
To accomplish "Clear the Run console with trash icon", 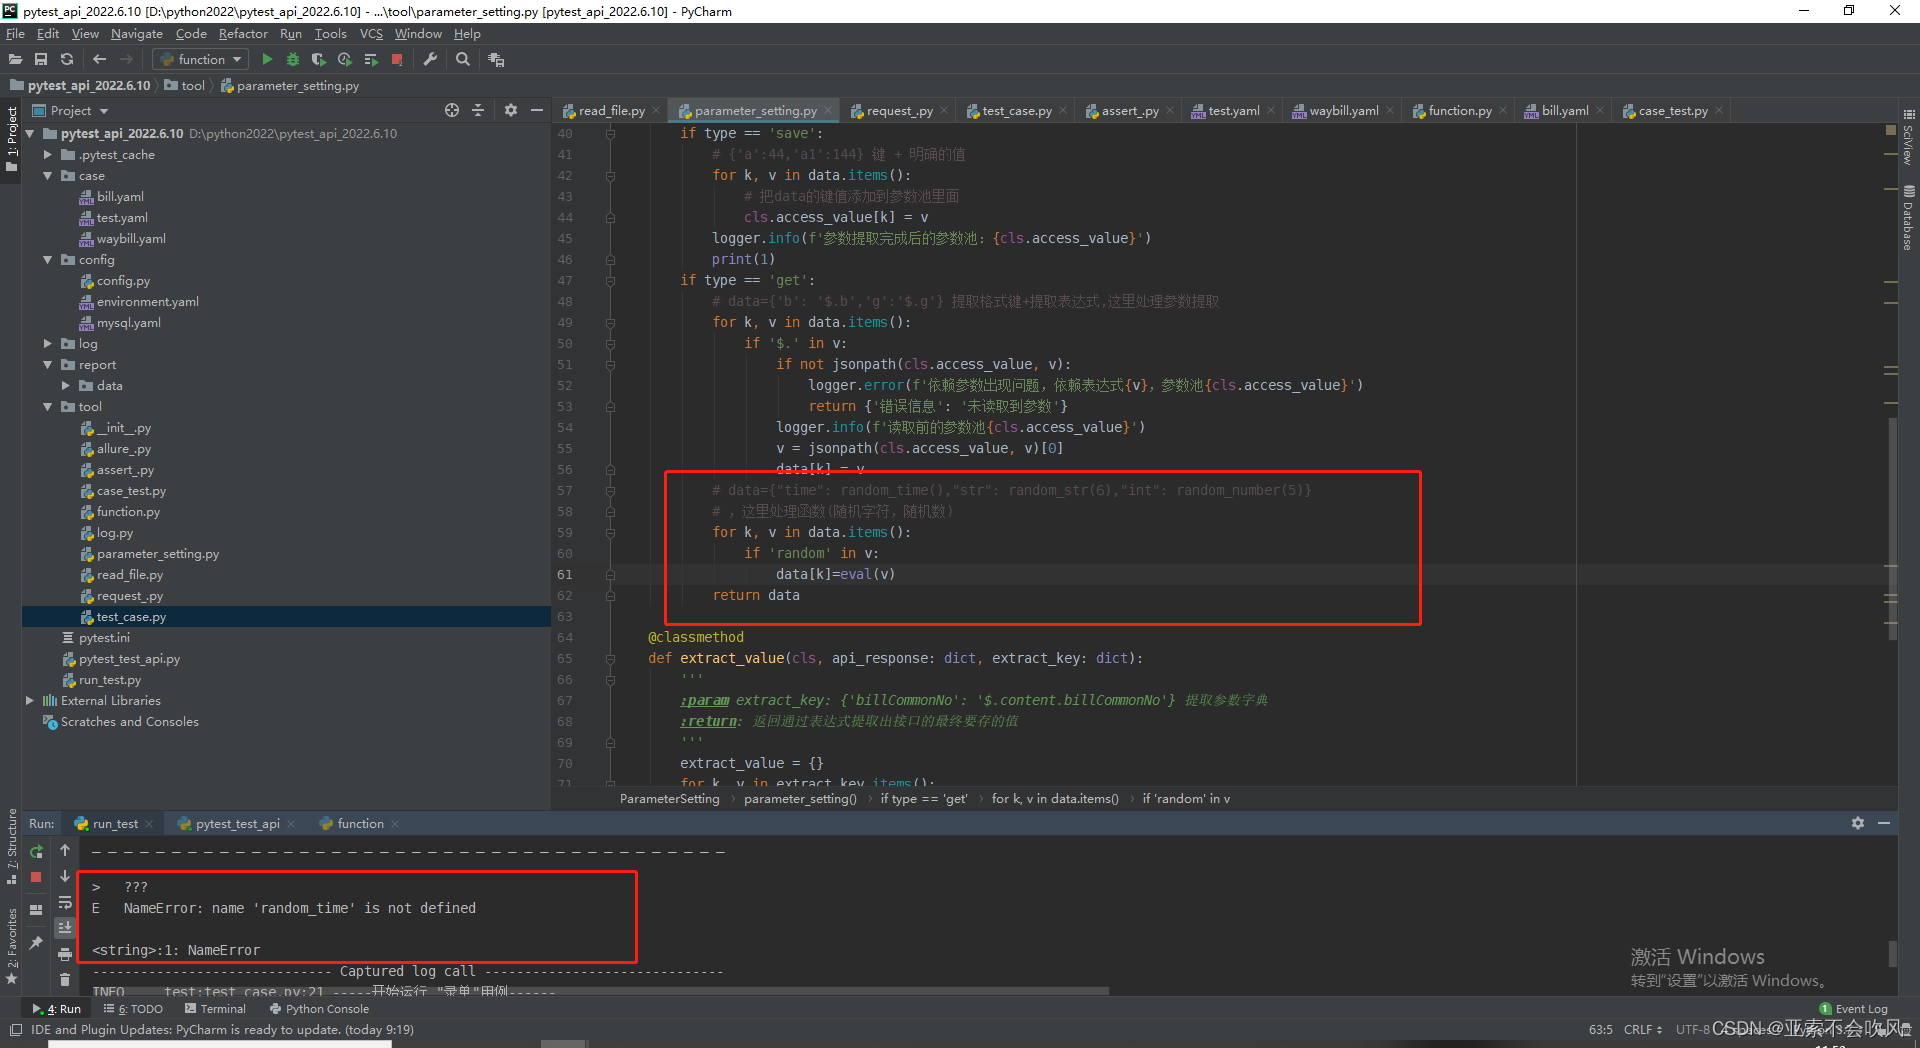I will 65,980.
